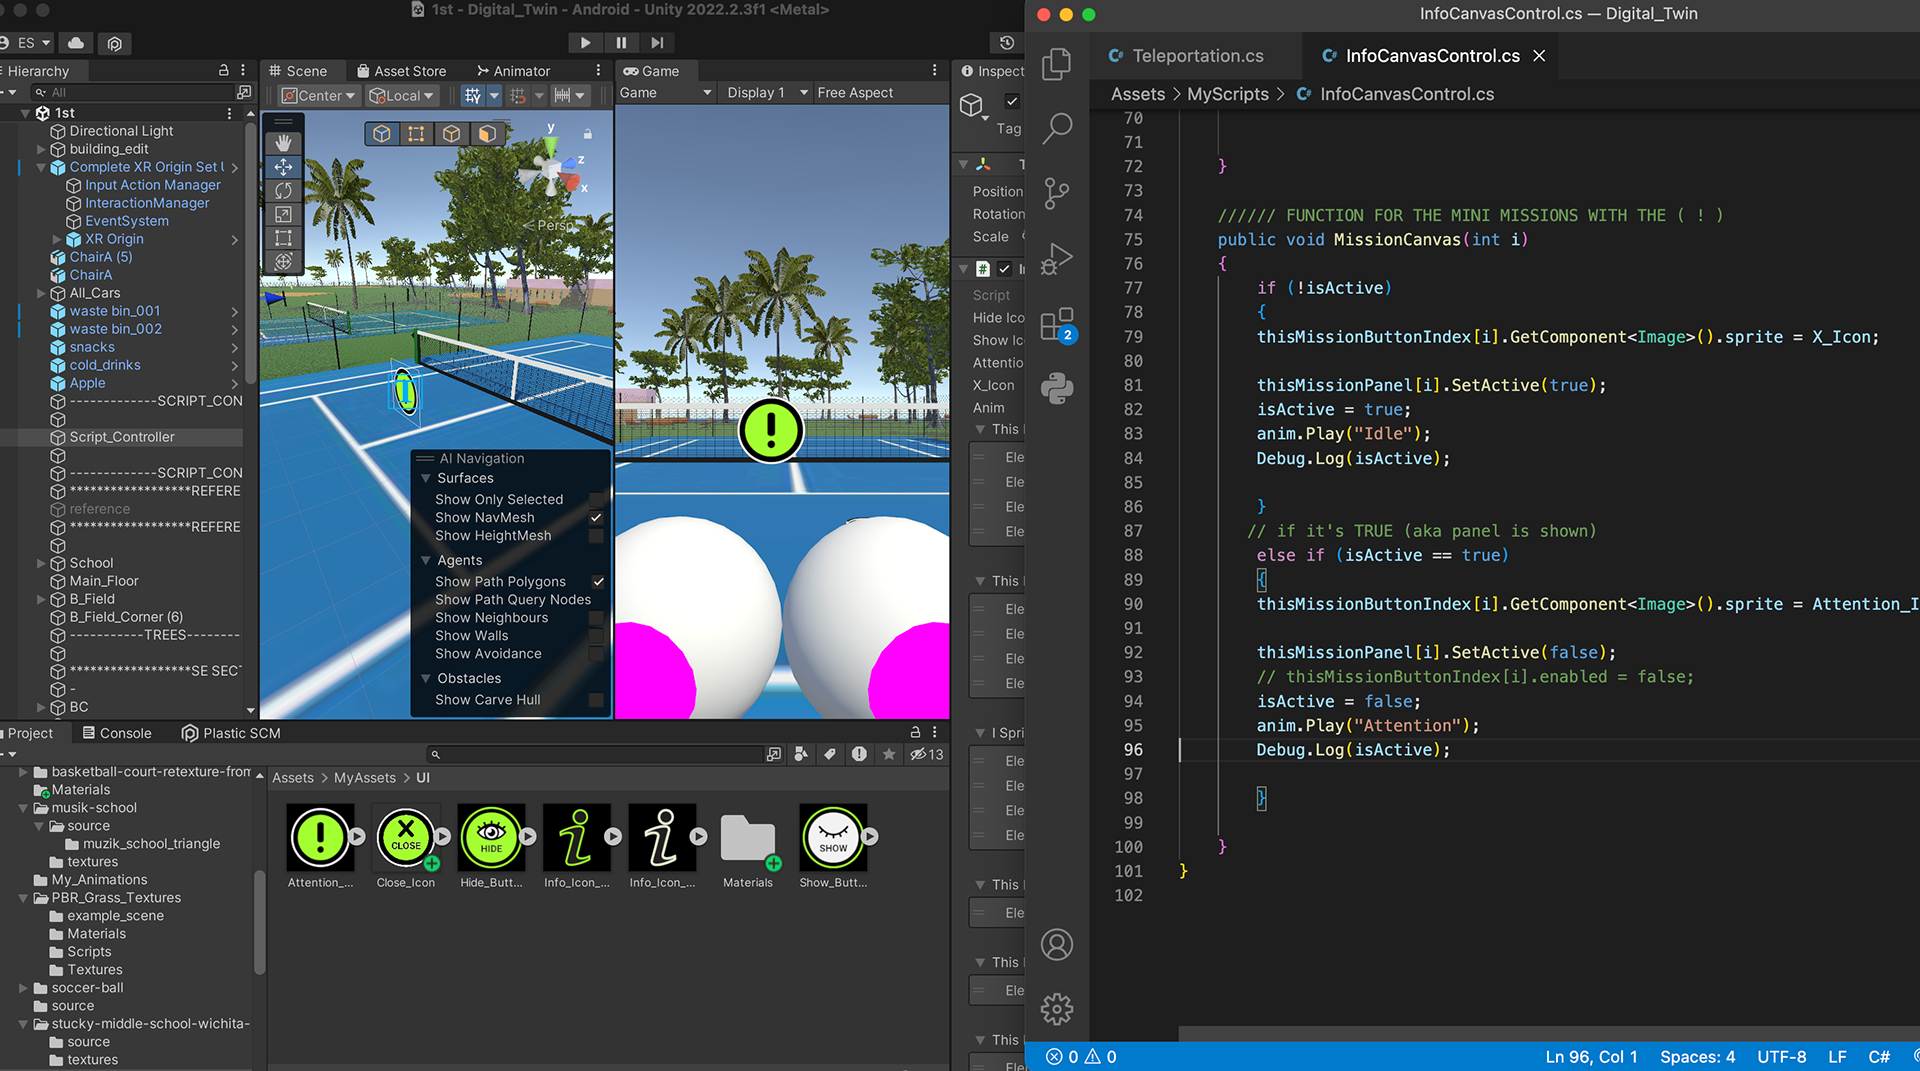
Task: Toggle Show Walls checkbox
Action: [x=598, y=636]
